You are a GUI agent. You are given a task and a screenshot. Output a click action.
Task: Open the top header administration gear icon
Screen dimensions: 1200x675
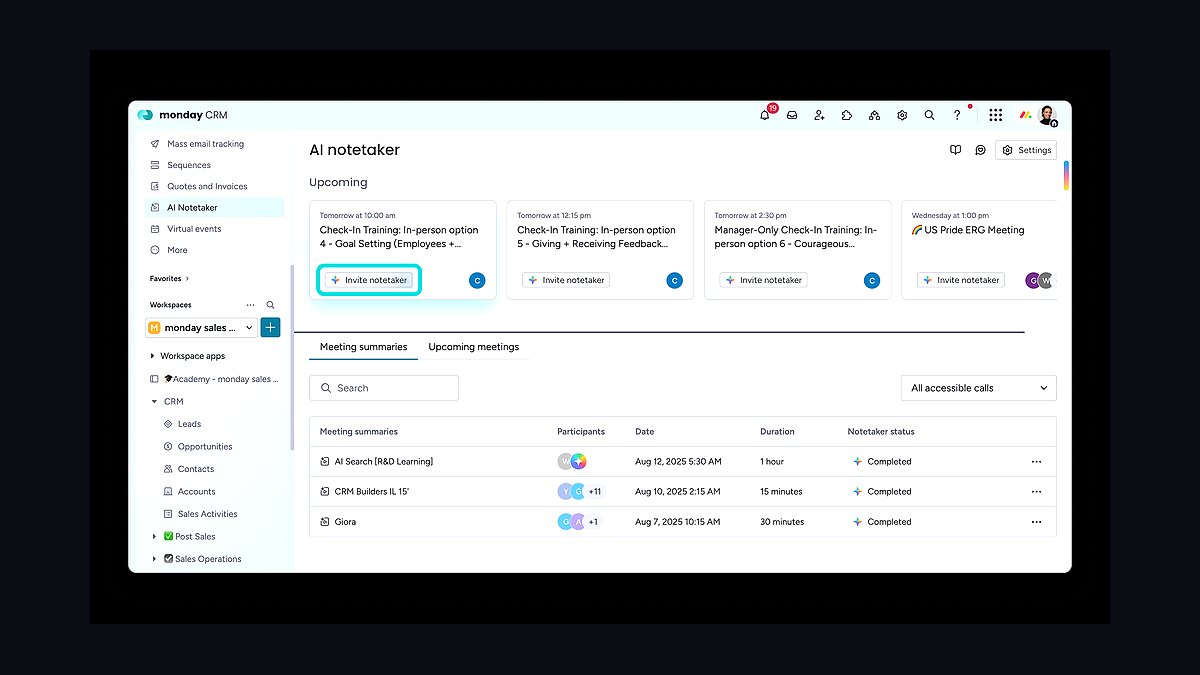click(x=902, y=115)
